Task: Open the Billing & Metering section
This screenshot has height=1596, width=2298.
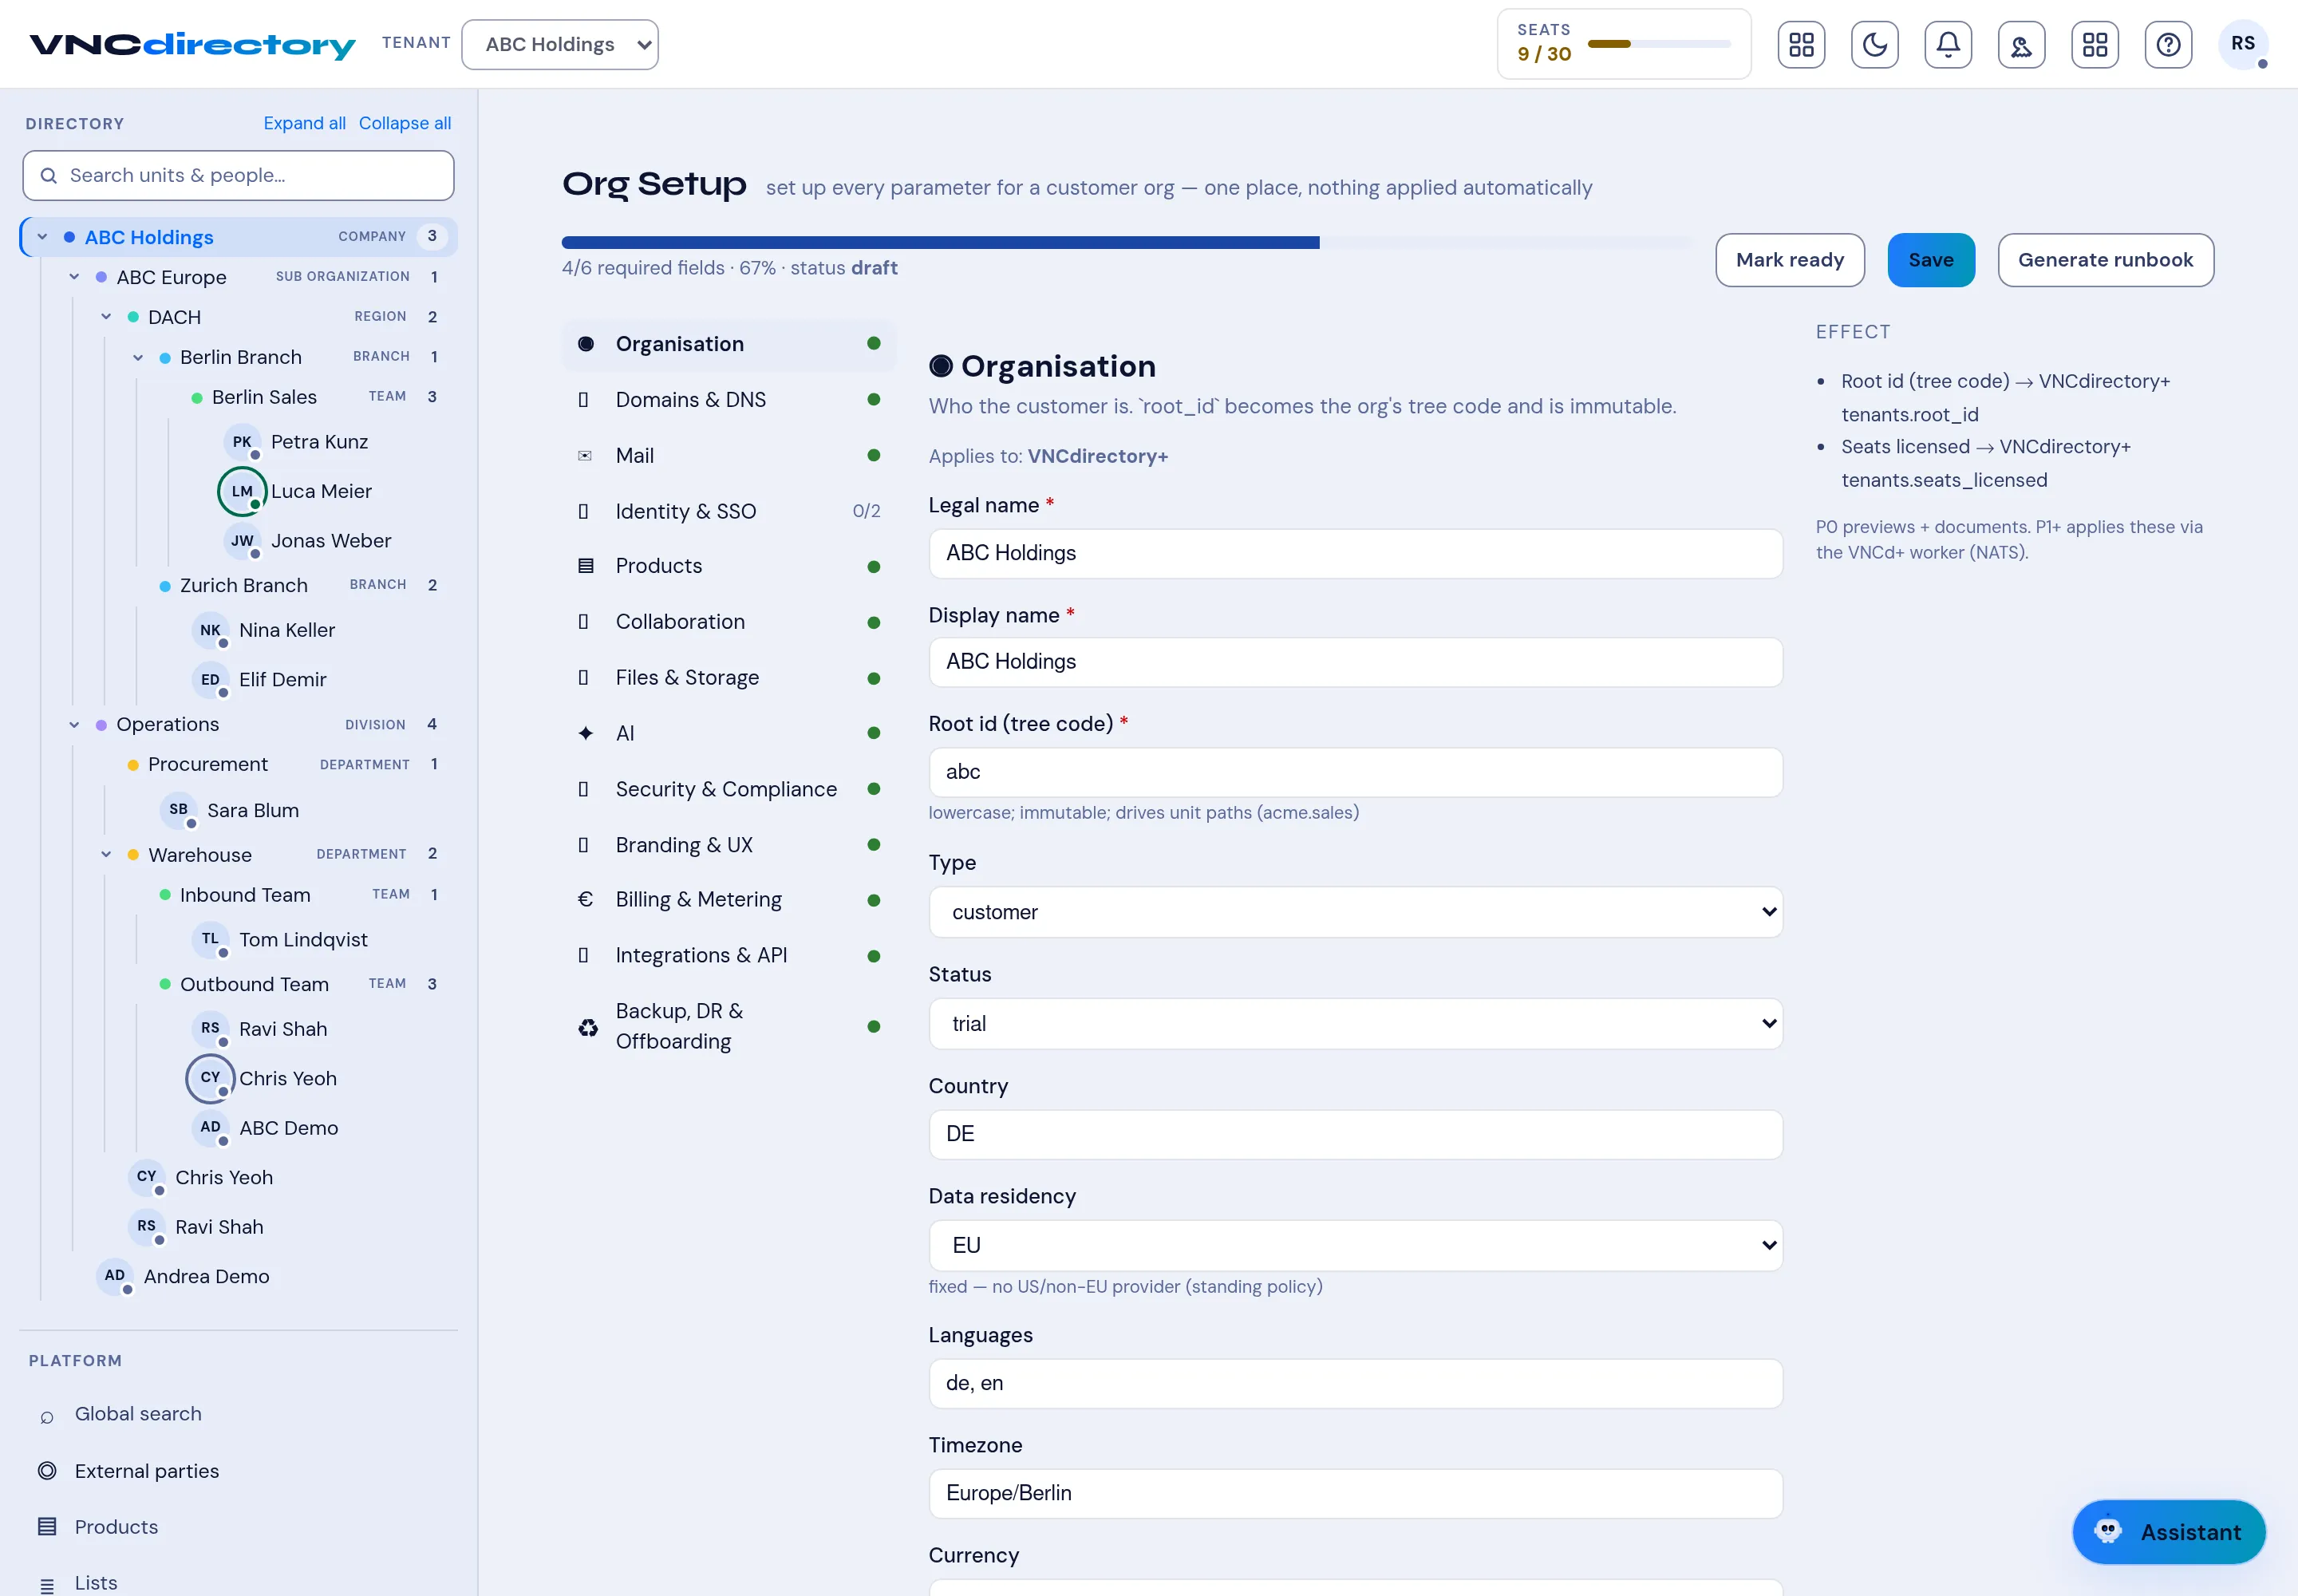Action: [729, 899]
